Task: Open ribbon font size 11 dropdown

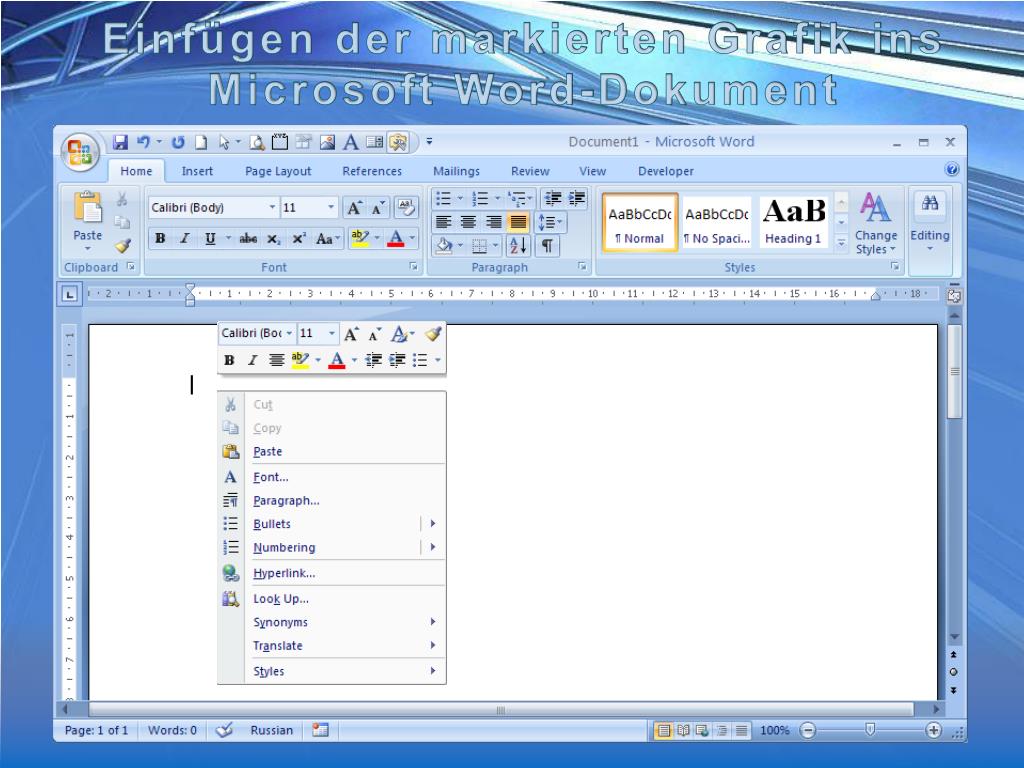Action: tap(331, 208)
